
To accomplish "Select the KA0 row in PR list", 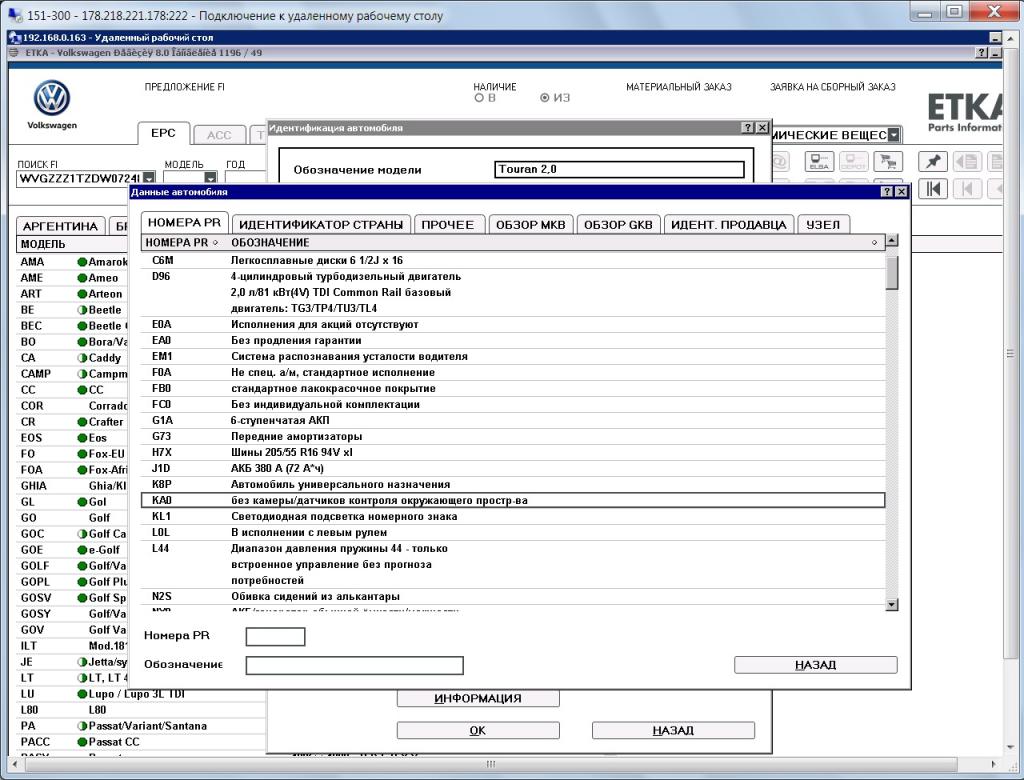I will coord(513,500).
